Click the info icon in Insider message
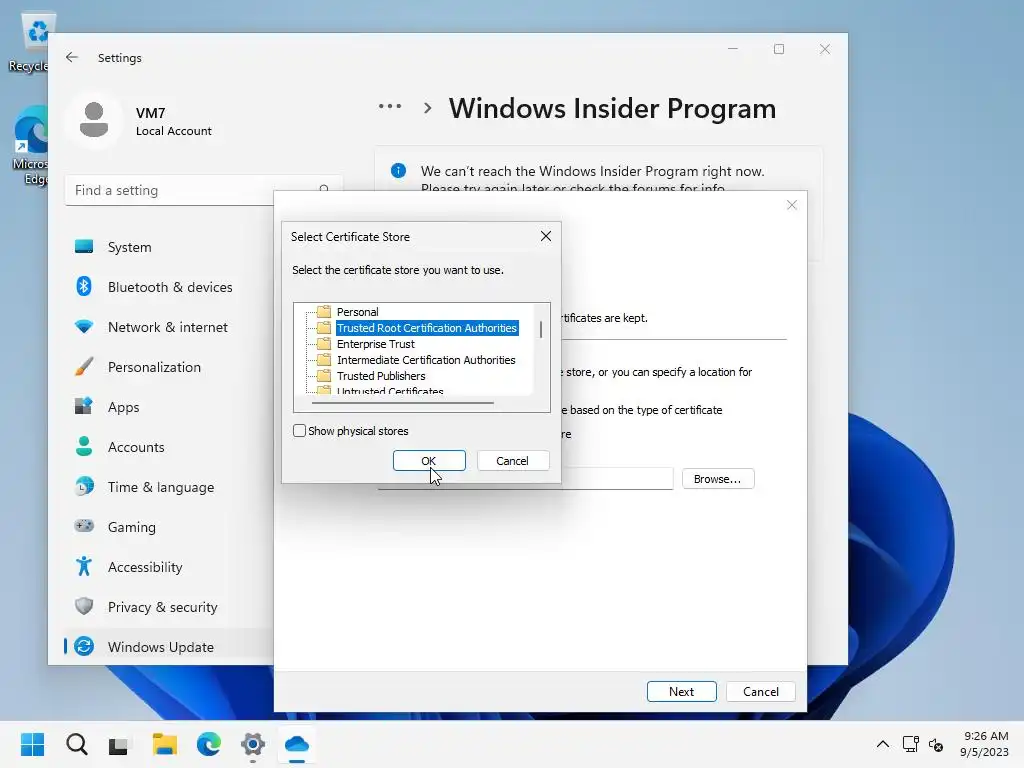1024x768 pixels. click(x=398, y=171)
